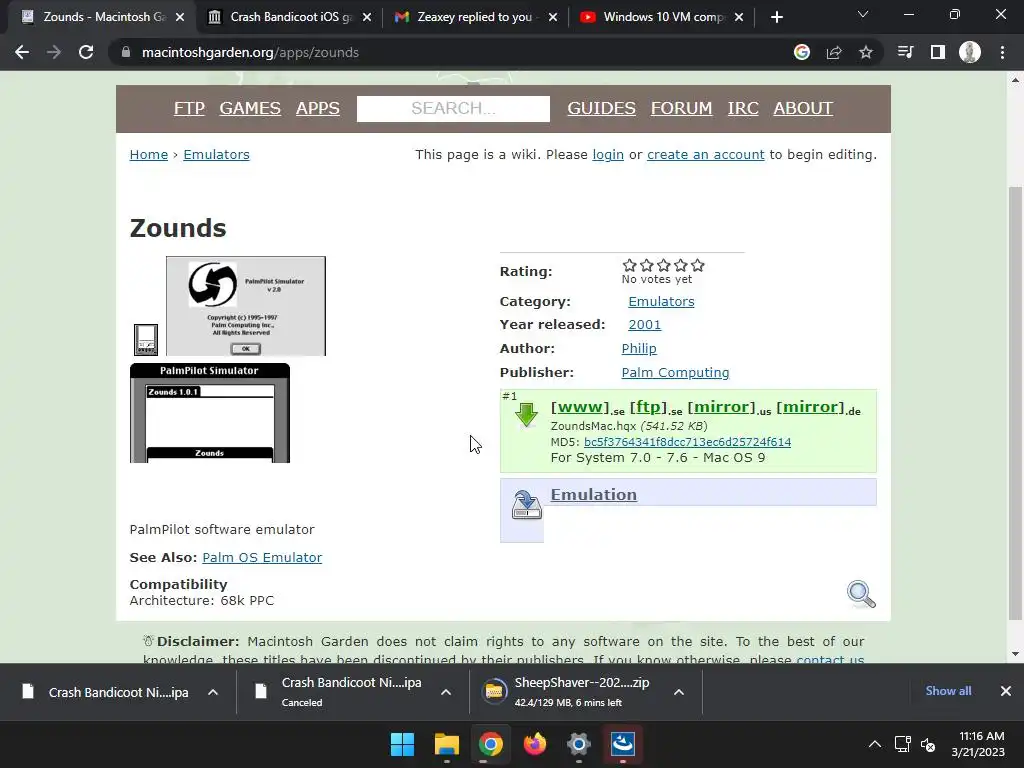Close the Windows 10 VM tab

(x=739, y=17)
